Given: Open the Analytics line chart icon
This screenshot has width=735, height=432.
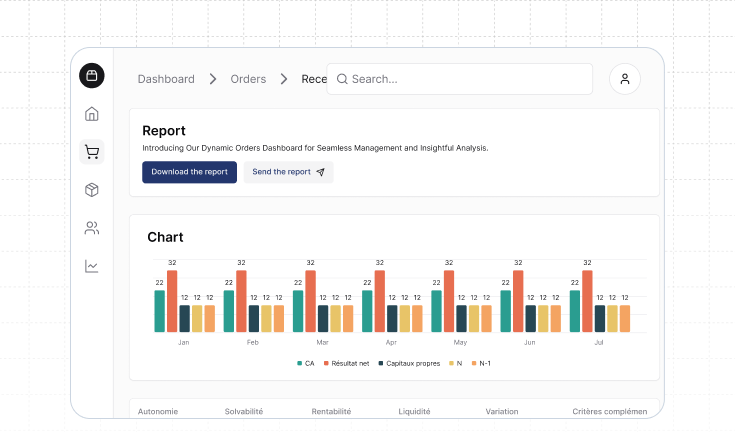Looking at the screenshot, I should (x=92, y=266).
